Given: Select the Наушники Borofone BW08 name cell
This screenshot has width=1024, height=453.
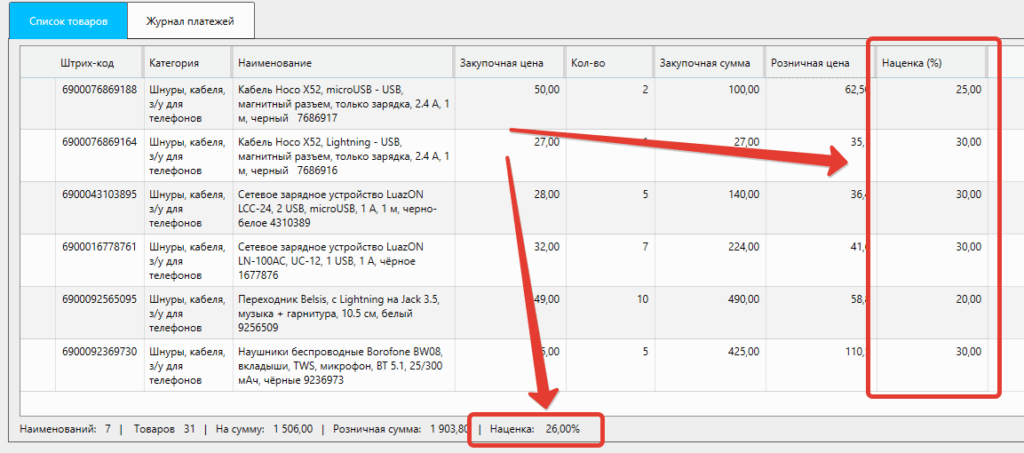Looking at the screenshot, I should click(340, 365).
